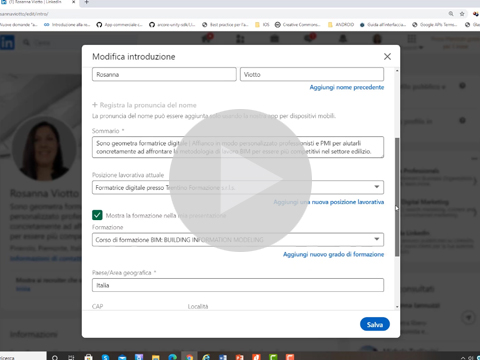Open the Mail app on taskbar
The width and height of the screenshot is (480, 360).
click(x=122, y=357)
